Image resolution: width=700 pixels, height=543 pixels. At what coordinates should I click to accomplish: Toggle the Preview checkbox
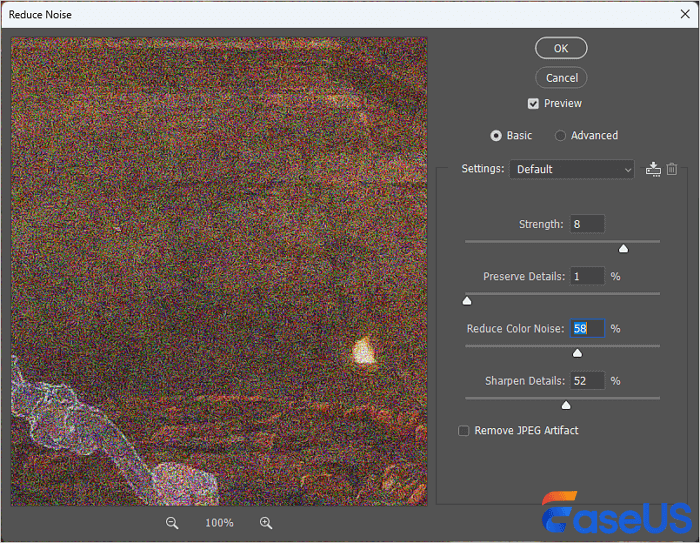pos(533,104)
